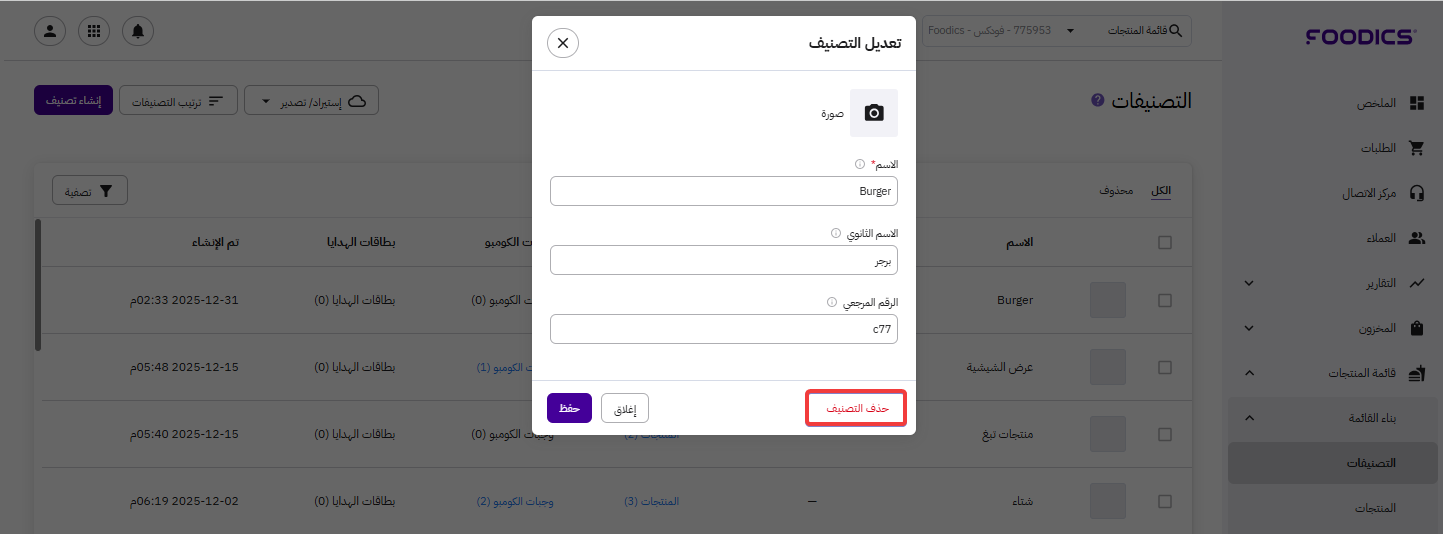This screenshot has width=1443, height=534.
Task: Open the Foodics branch selector dropdown
Action: tap(1000, 31)
